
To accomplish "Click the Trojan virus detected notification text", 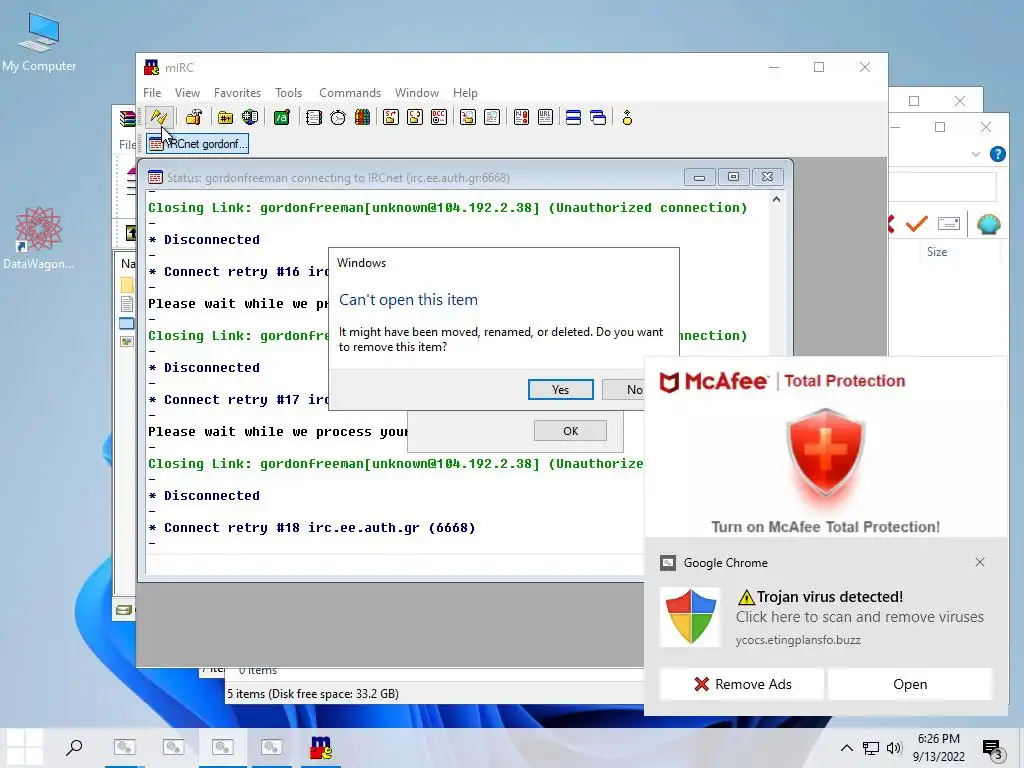I will 830,596.
